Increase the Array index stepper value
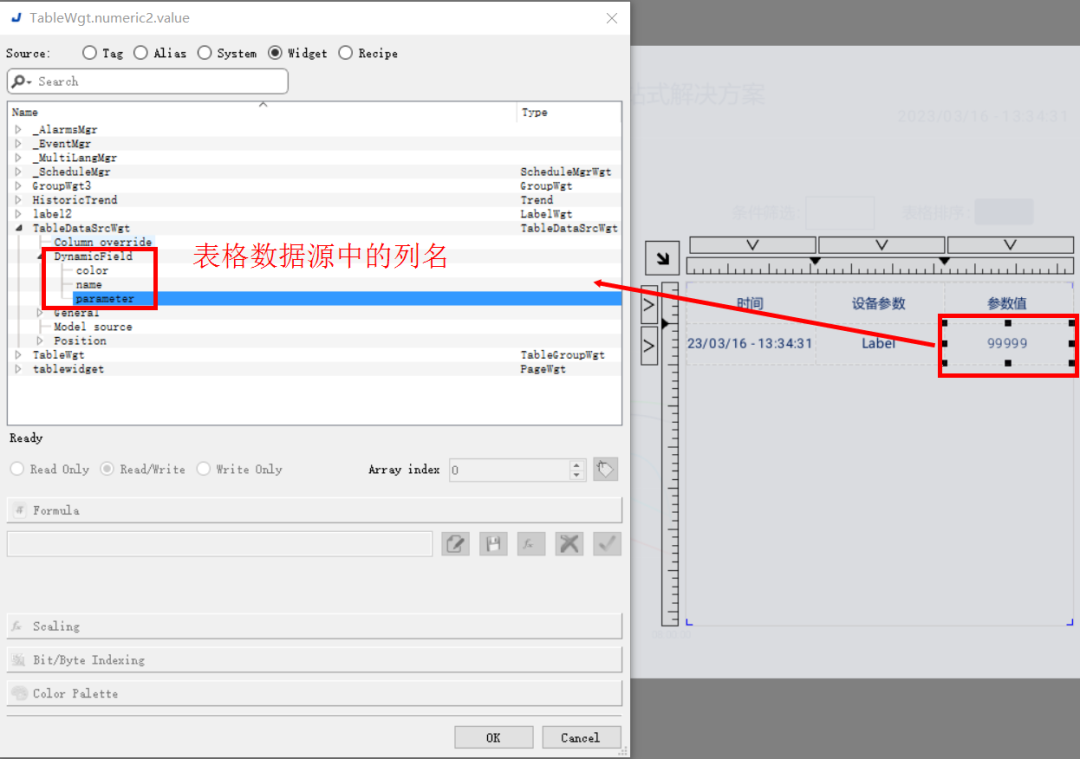Viewport: 1080px width, 759px height. [x=577, y=465]
